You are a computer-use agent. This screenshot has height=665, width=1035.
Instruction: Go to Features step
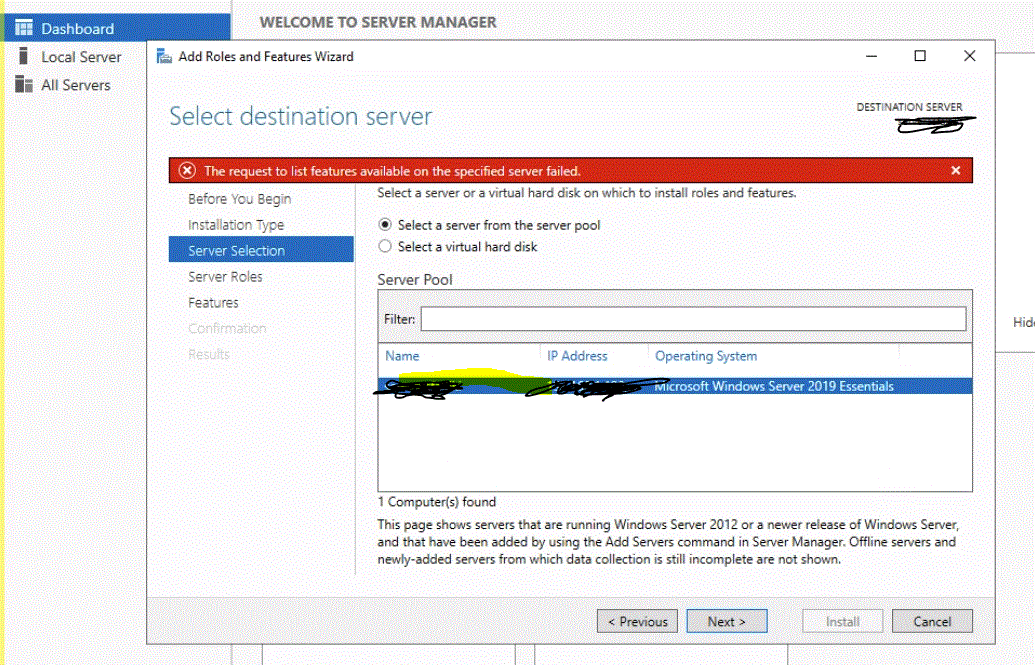(x=213, y=302)
